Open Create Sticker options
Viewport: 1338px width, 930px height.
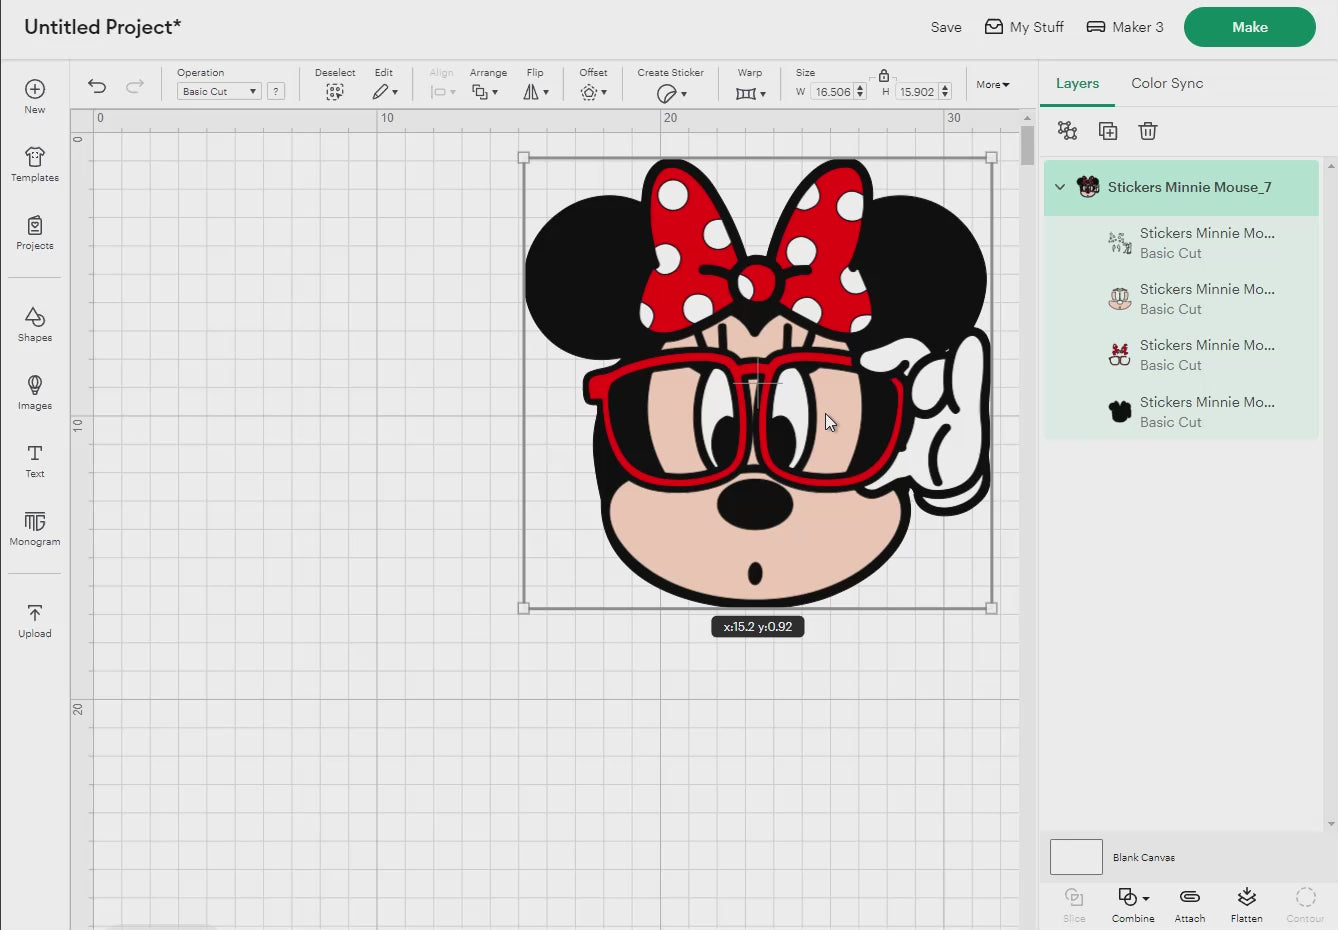tap(671, 93)
